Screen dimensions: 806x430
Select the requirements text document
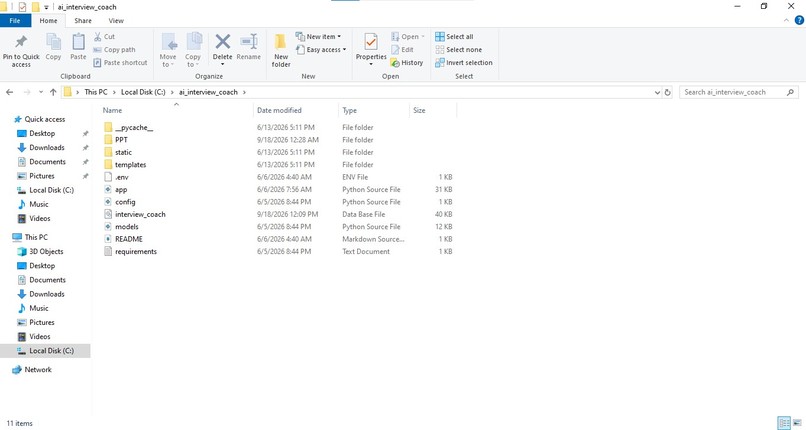coord(136,251)
